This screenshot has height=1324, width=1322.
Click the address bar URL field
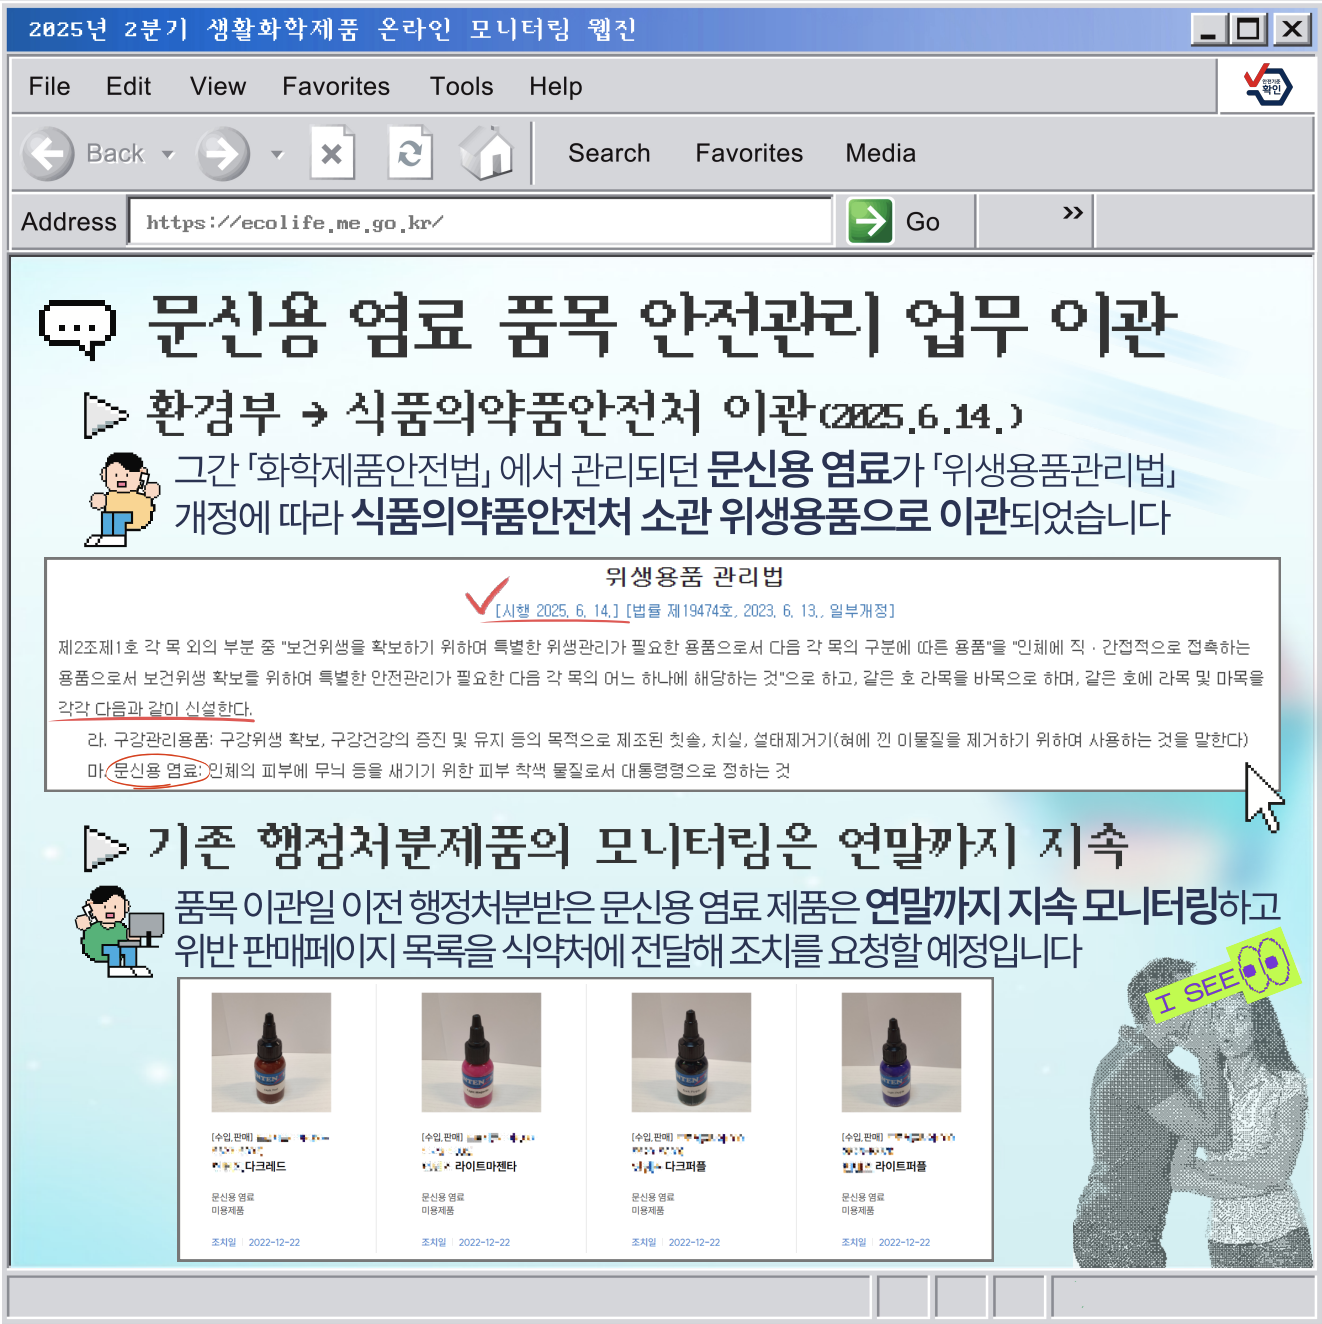[481, 222]
